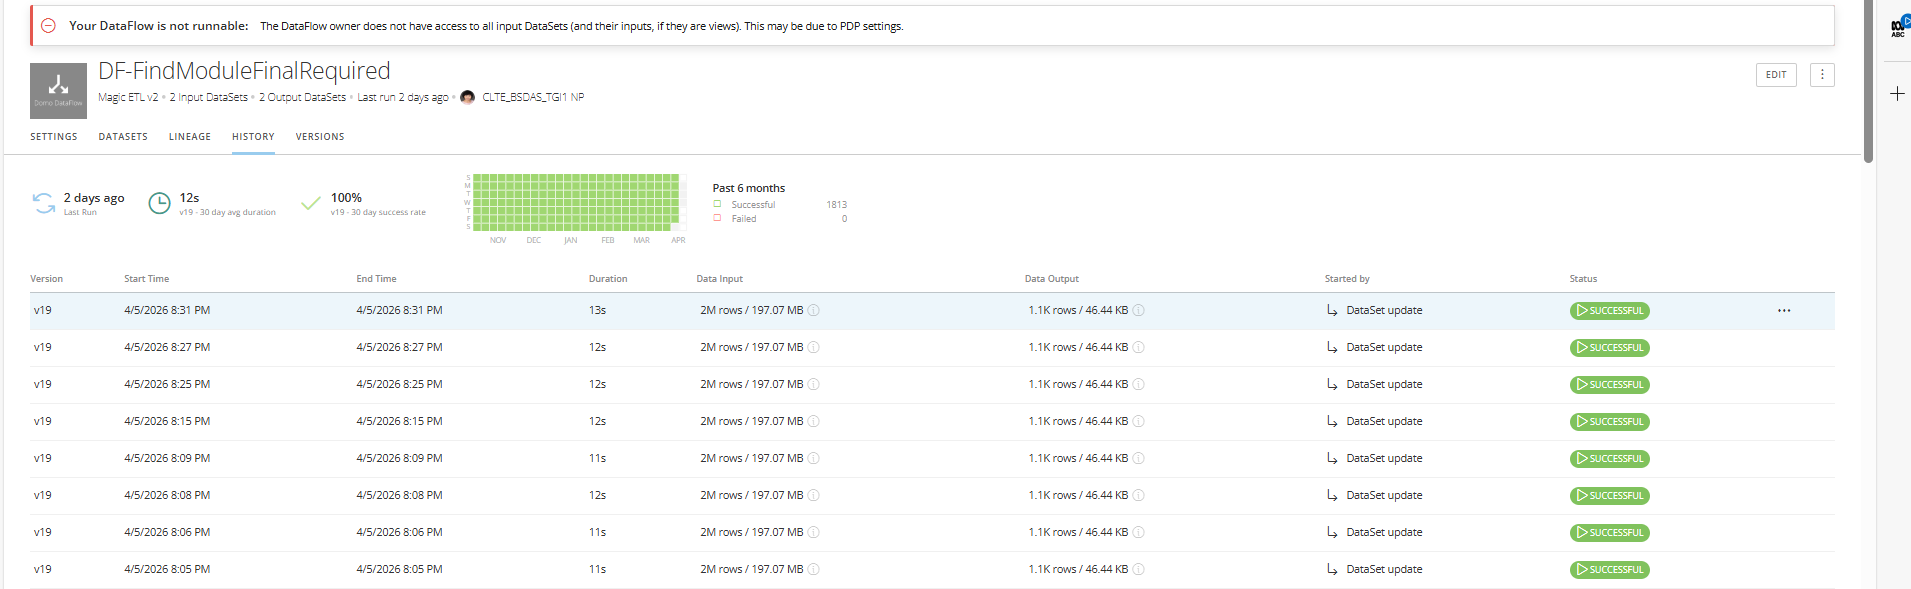Image resolution: width=1911 pixels, height=589 pixels.
Task: Click DataSet update text for 8:08 PM run
Action: [x=1384, y=496]
